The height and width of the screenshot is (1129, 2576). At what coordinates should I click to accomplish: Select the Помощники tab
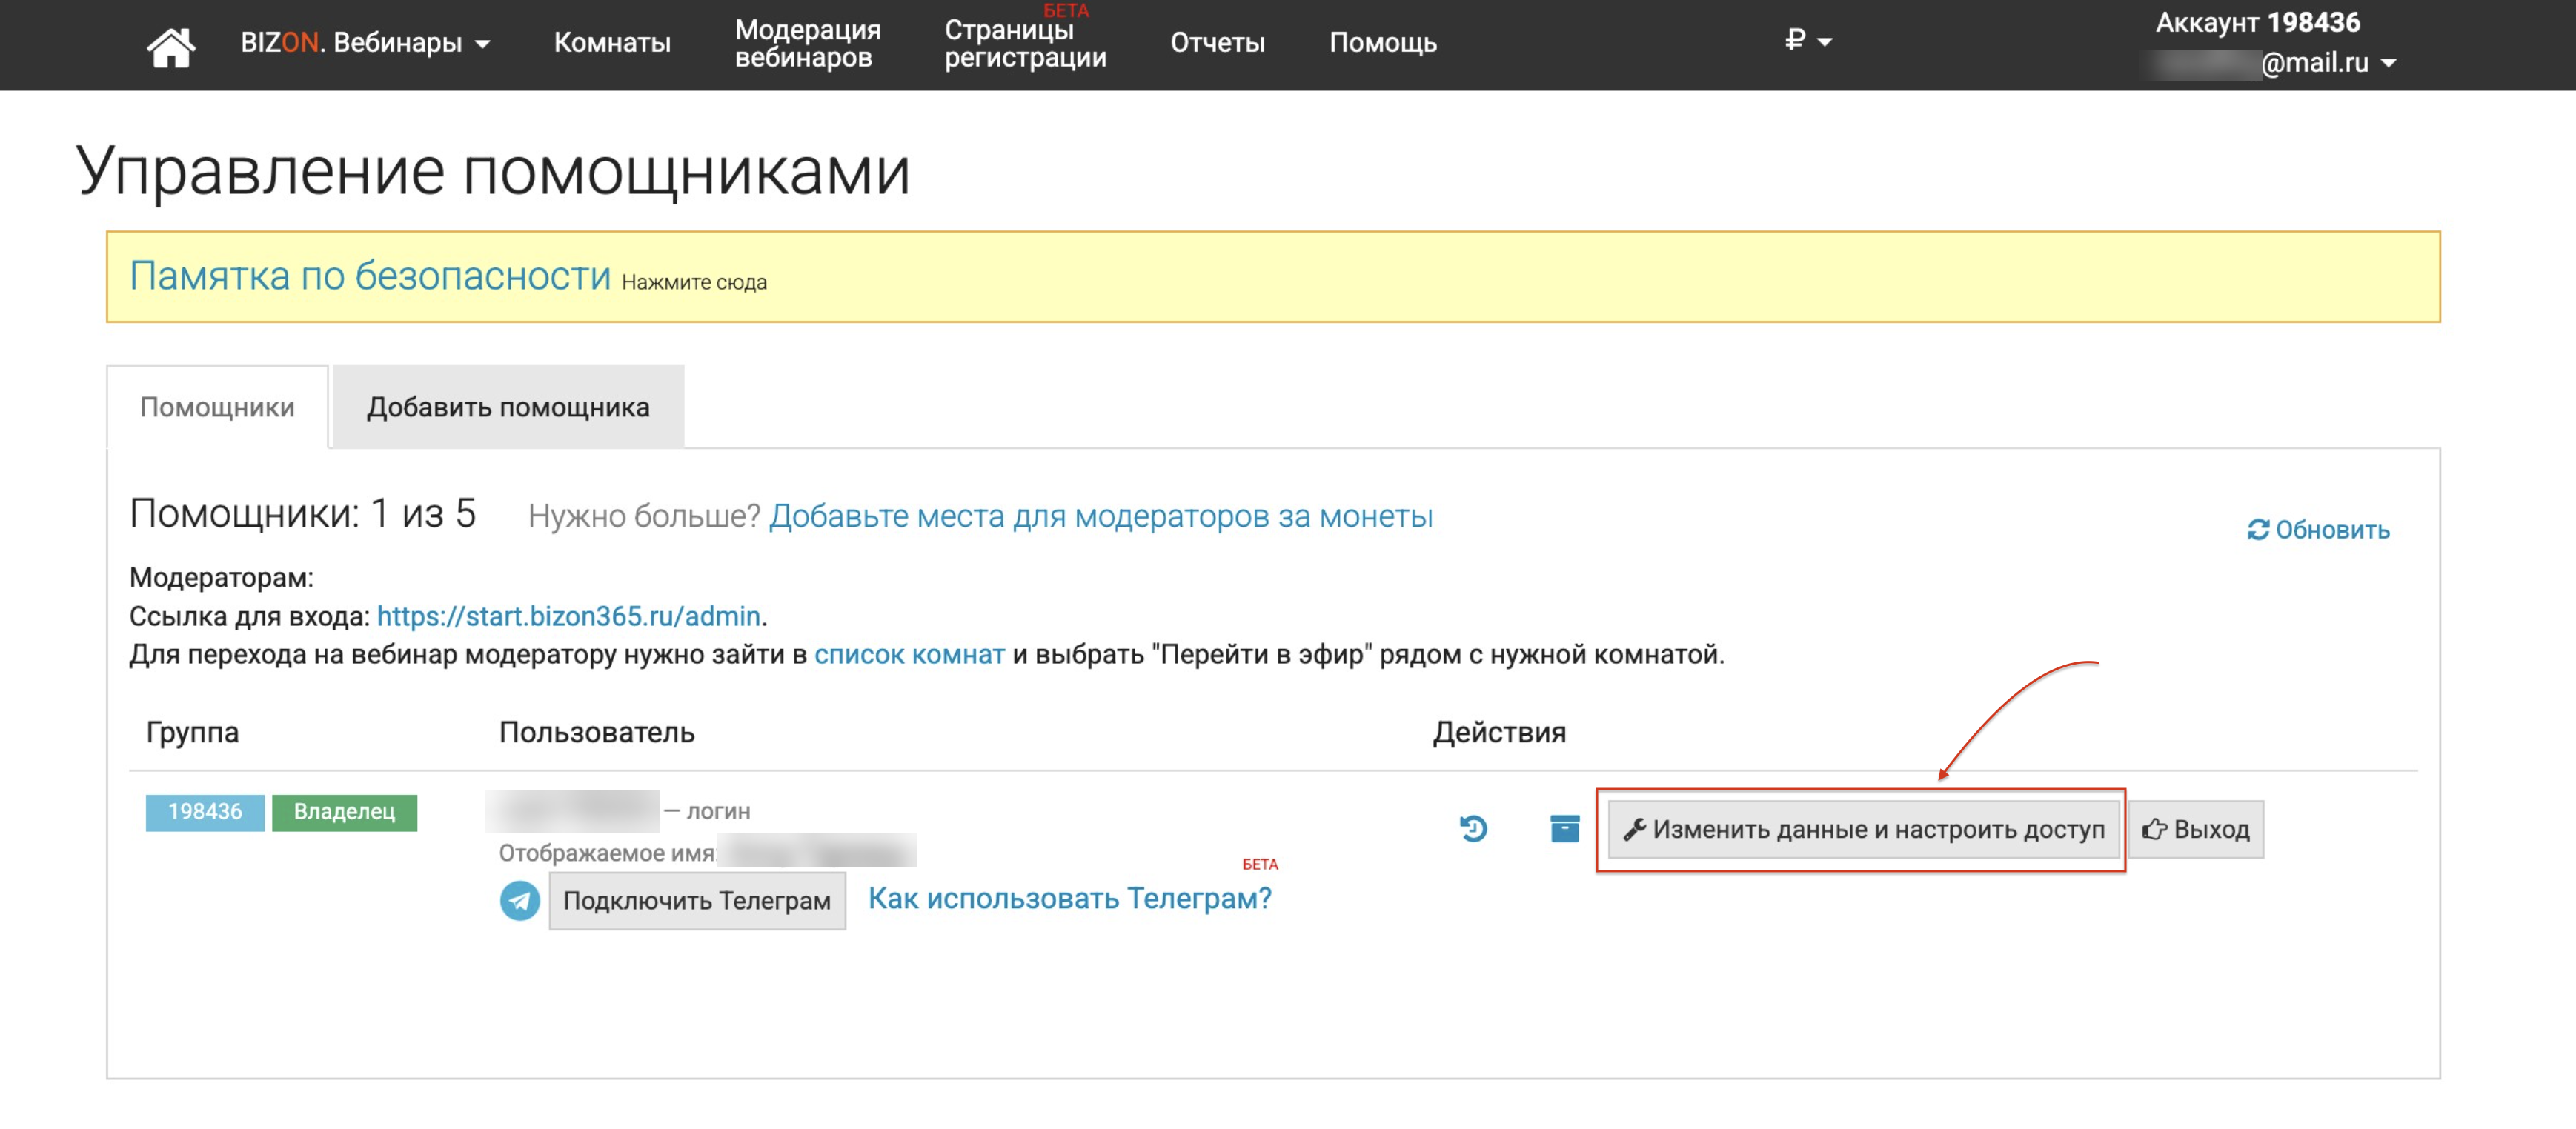(x=217, y=407)
